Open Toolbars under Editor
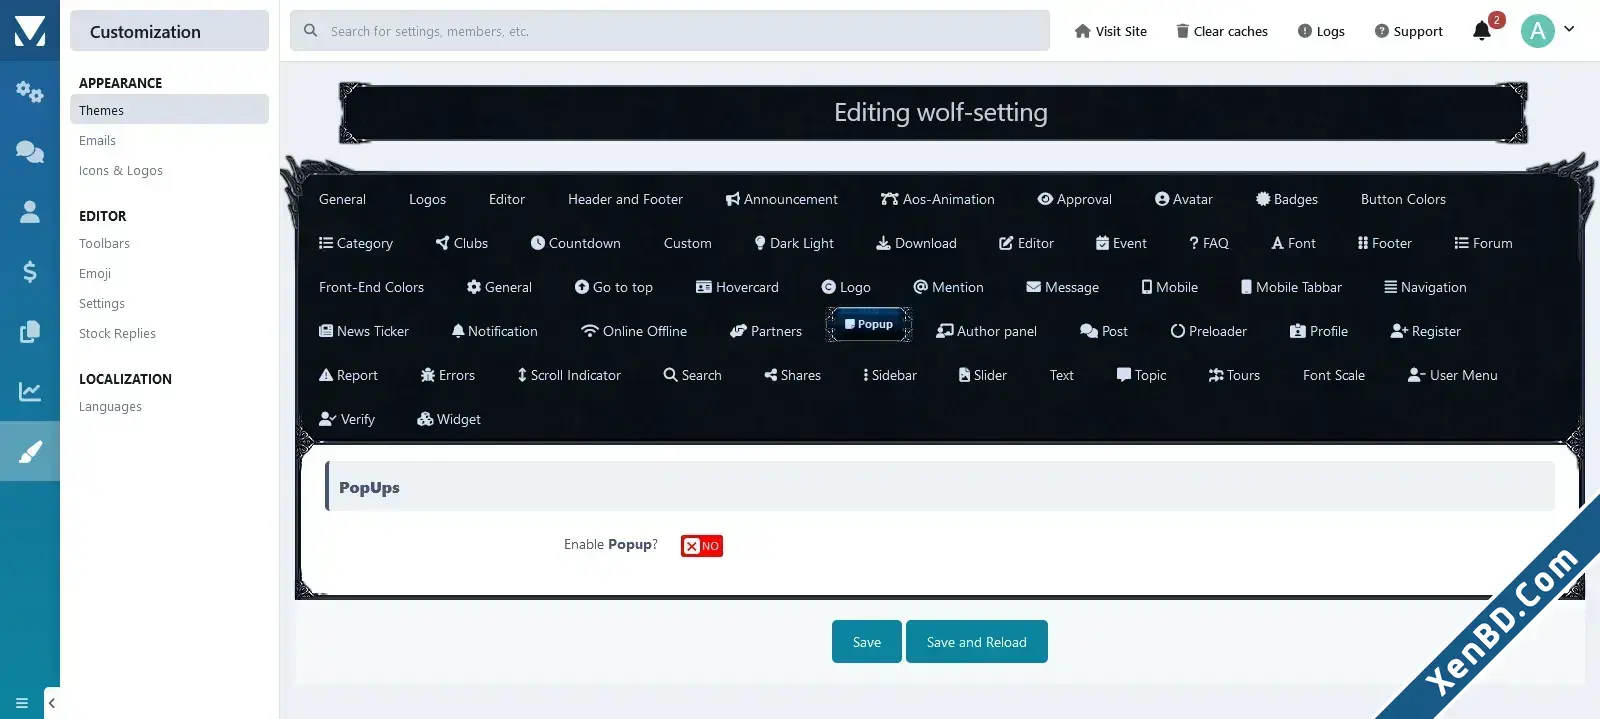Viewport: 1600px width, 719px height. 104,244
